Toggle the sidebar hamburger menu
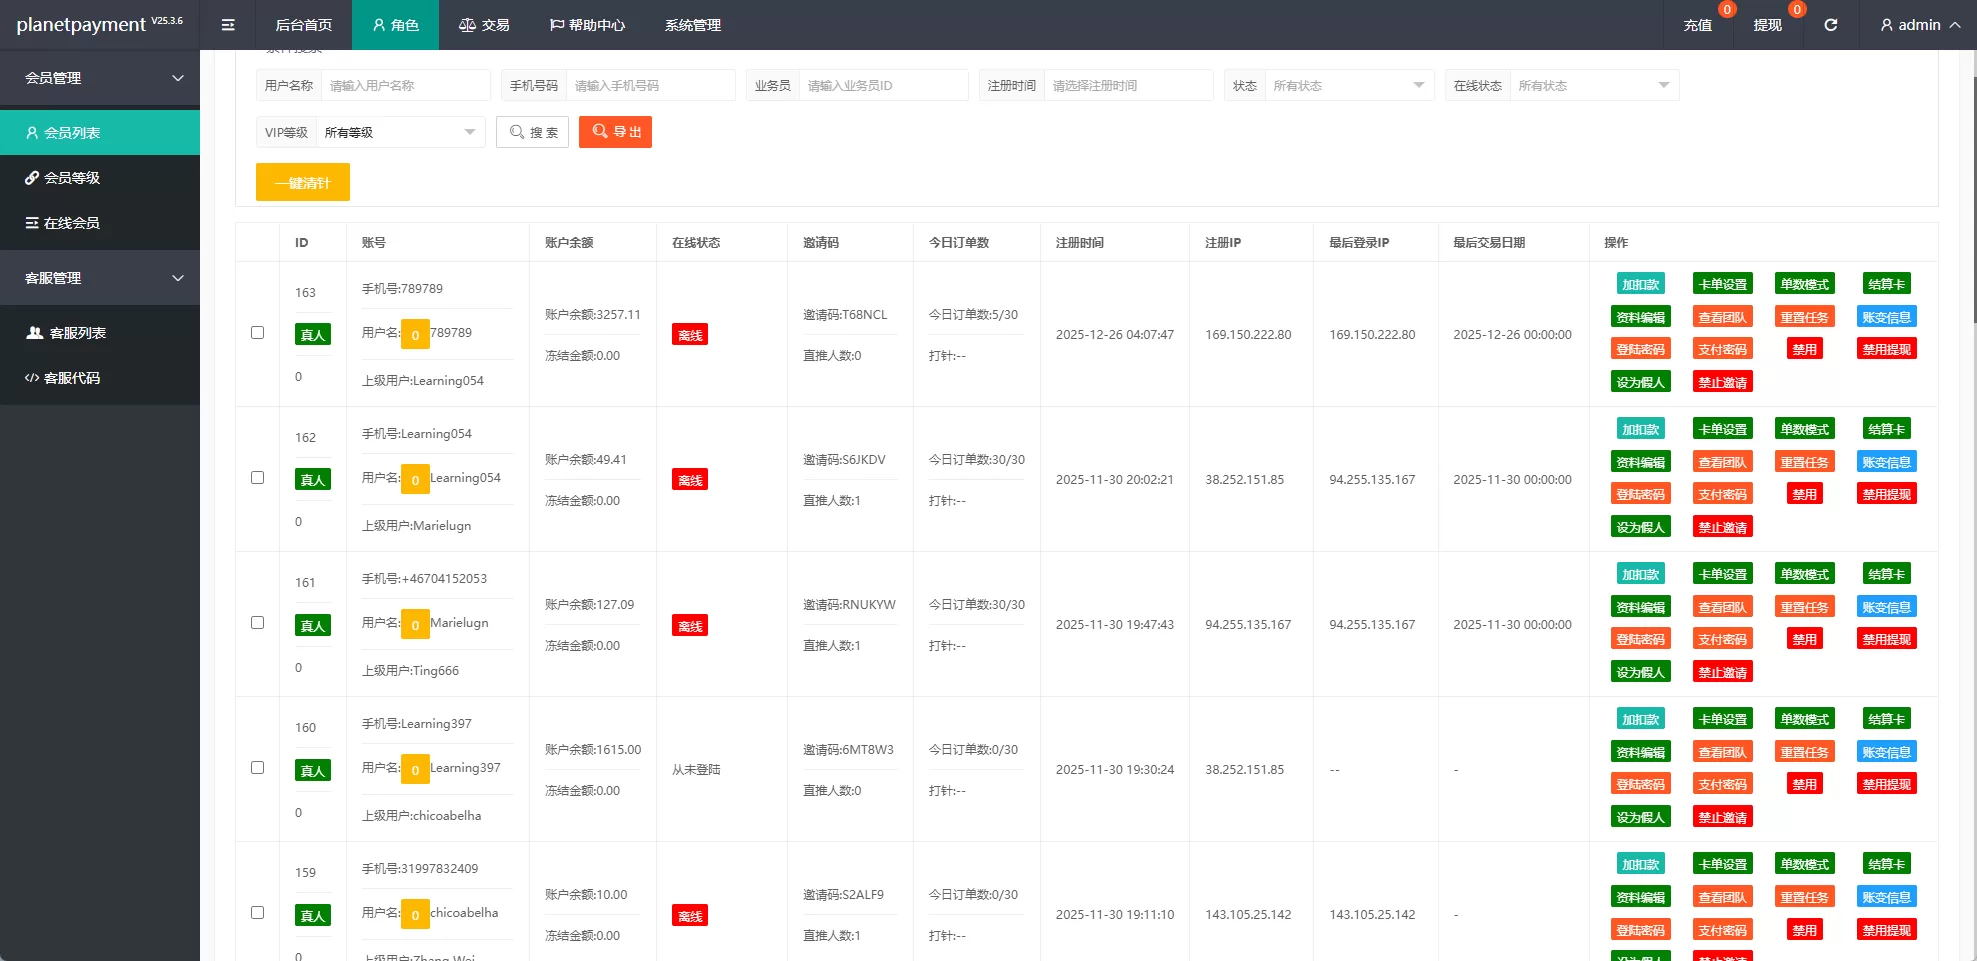Image resolution: width=1977 pixels, height=961 pixels. click(x=228, y=25)
